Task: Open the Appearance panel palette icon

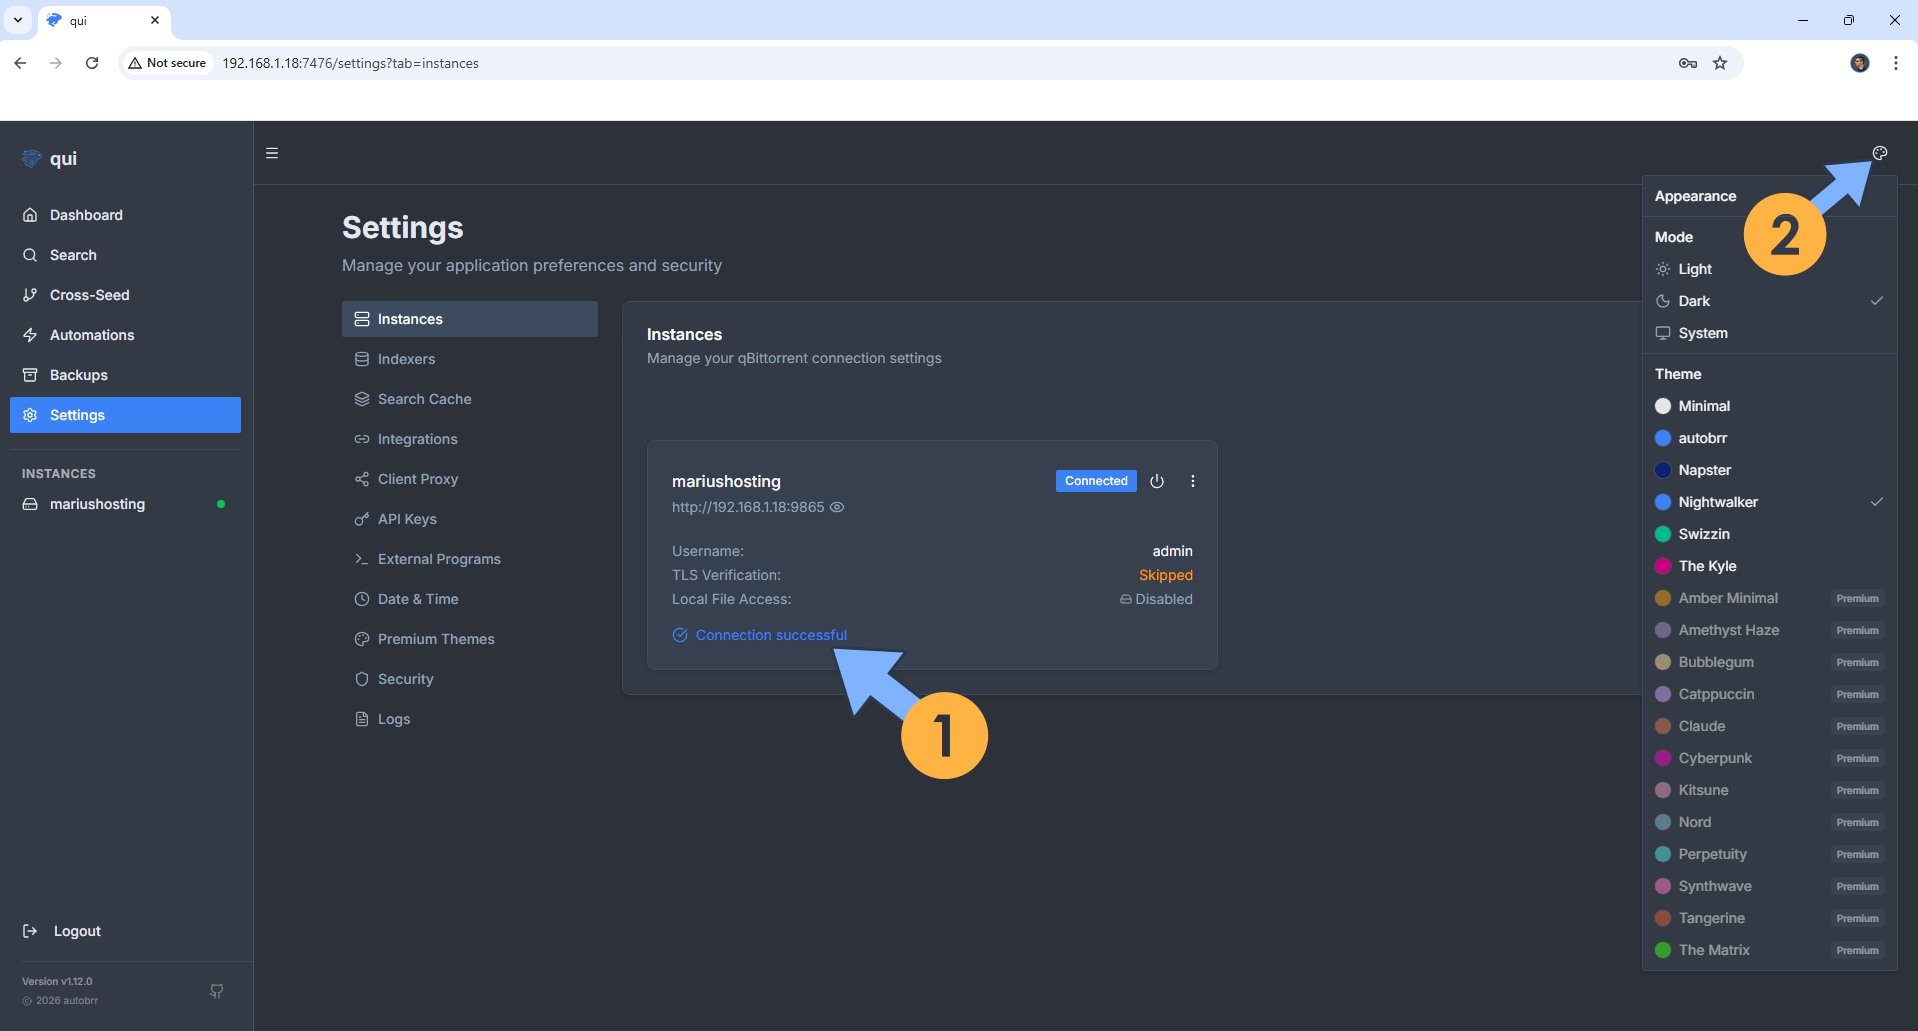Action: point(1880,153)
